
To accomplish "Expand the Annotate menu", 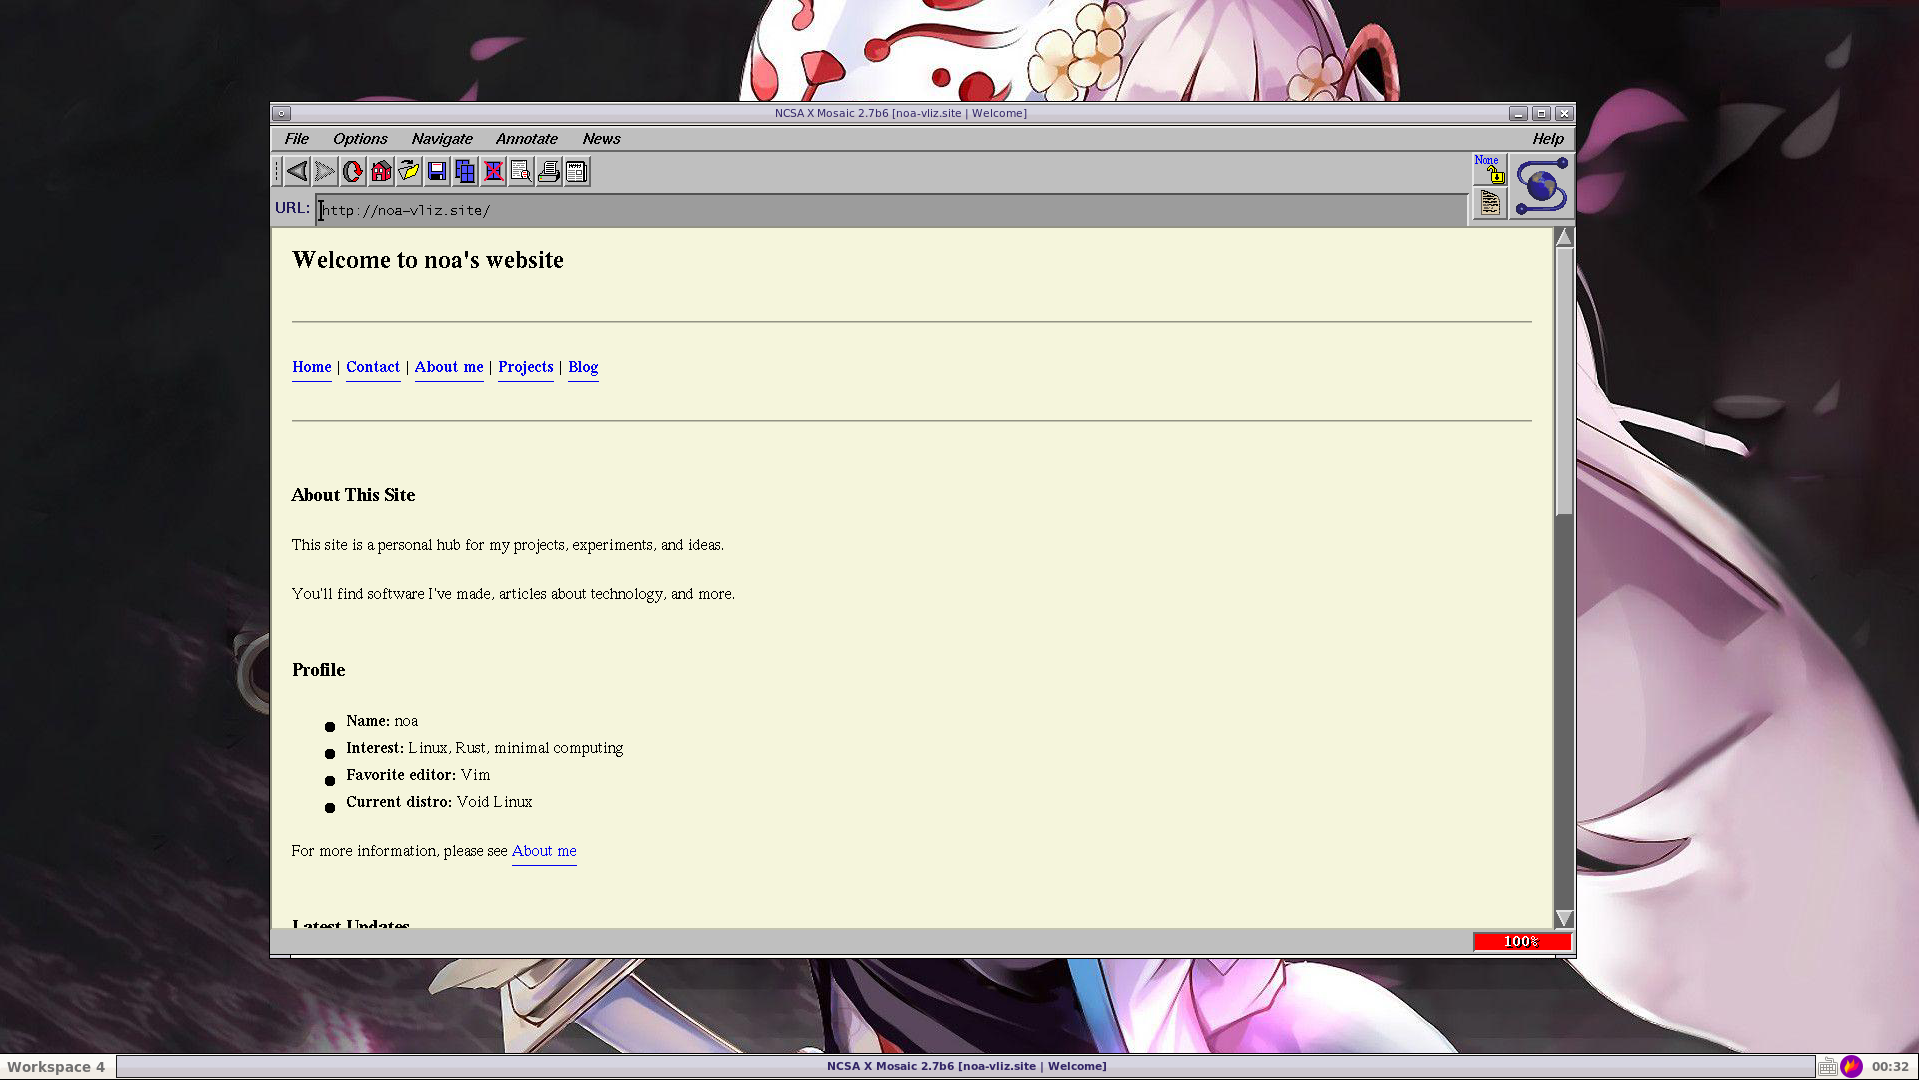I will coord(526,139).
